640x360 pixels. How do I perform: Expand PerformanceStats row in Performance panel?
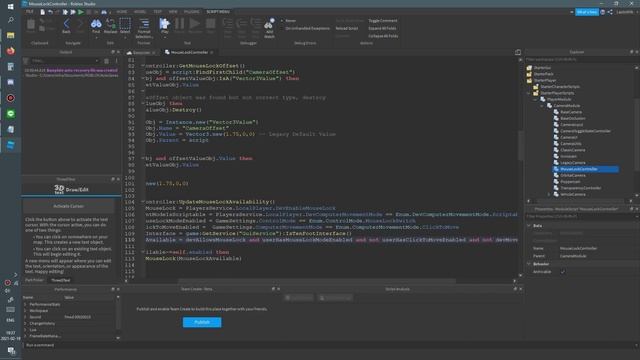click(x=25, y=304)
